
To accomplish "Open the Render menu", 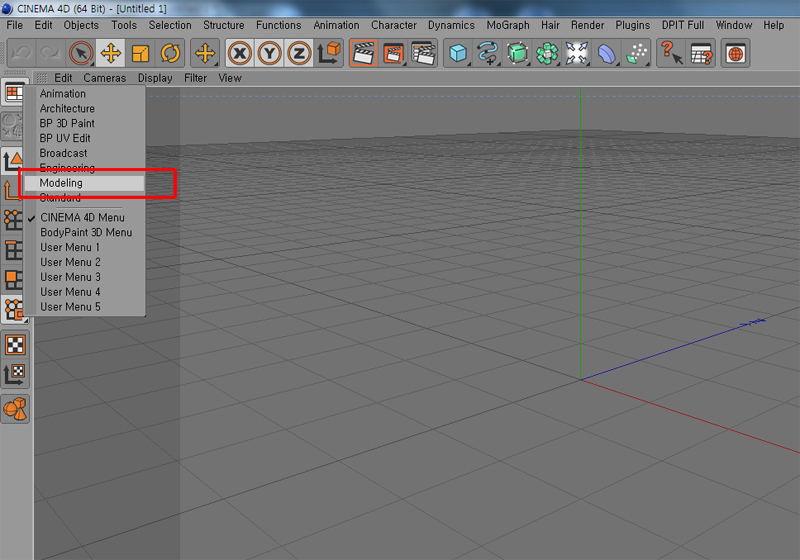I will click(x=587, y=25).
